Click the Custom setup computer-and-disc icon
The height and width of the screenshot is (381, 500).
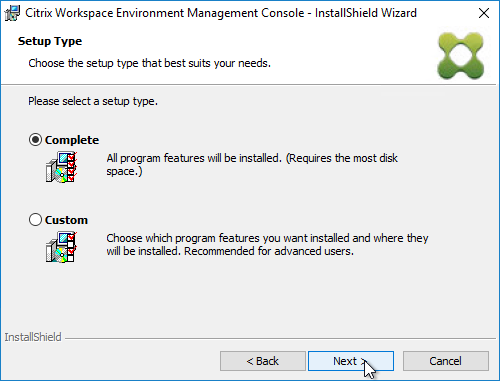61,247
